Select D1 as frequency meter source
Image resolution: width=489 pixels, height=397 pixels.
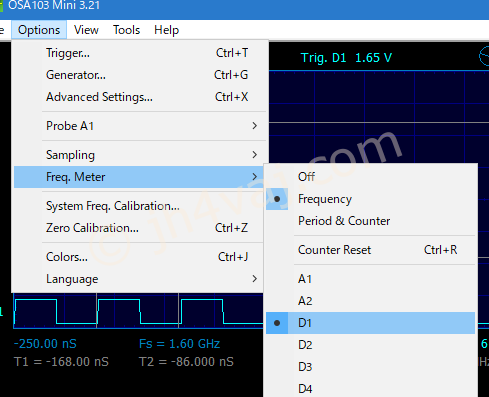[370, 323]
